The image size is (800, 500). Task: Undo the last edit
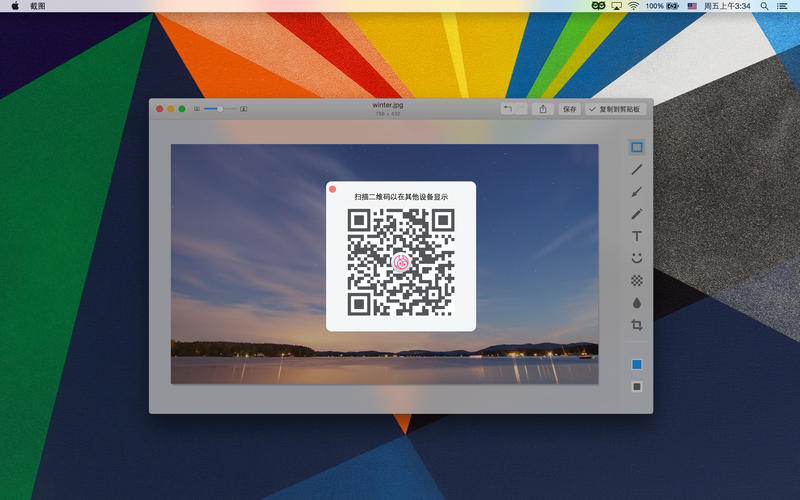(x=508, y=109)
